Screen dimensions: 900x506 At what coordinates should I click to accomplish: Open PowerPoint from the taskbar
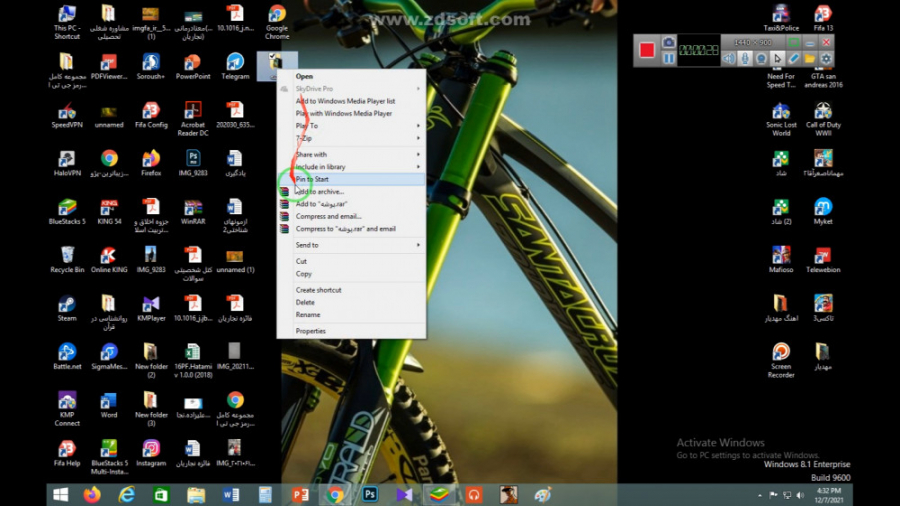point(300,495)
